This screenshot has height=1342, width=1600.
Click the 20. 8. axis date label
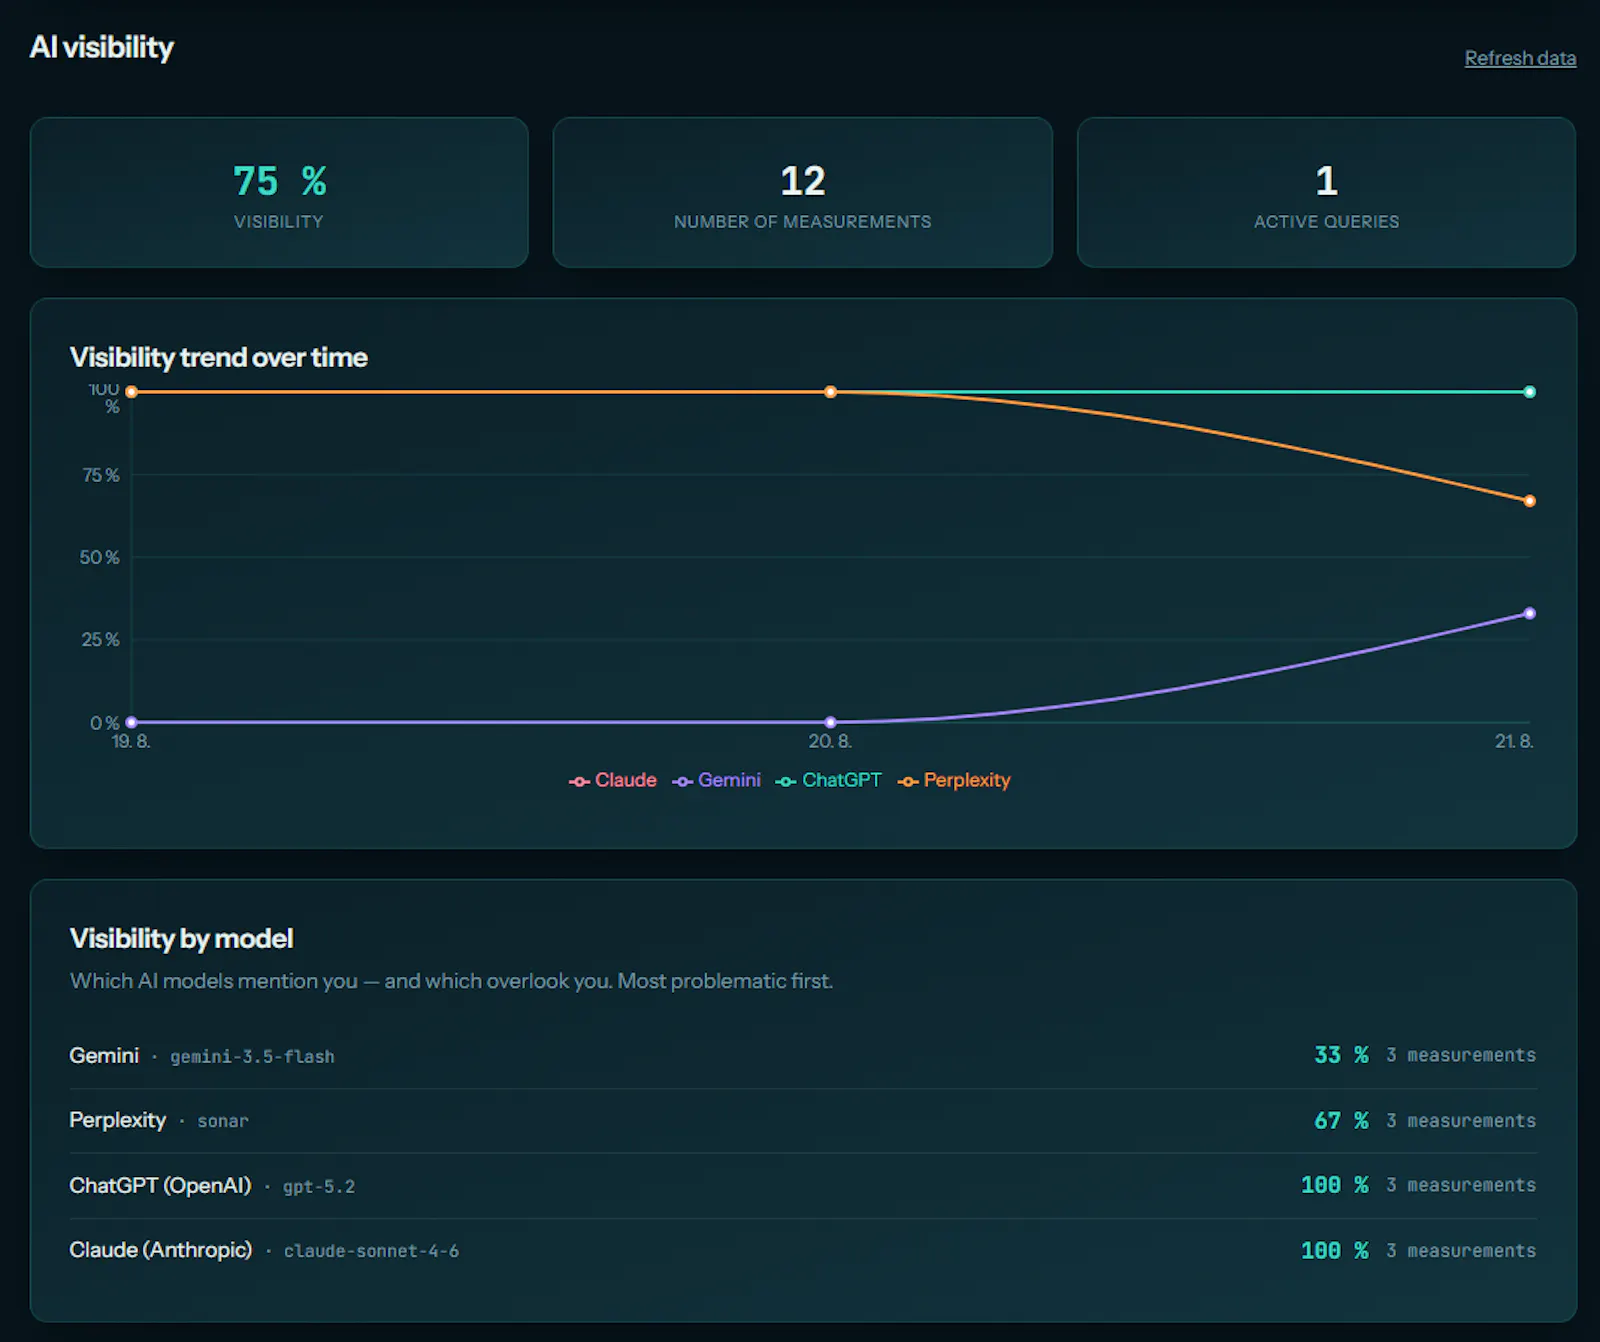(830, 742)
